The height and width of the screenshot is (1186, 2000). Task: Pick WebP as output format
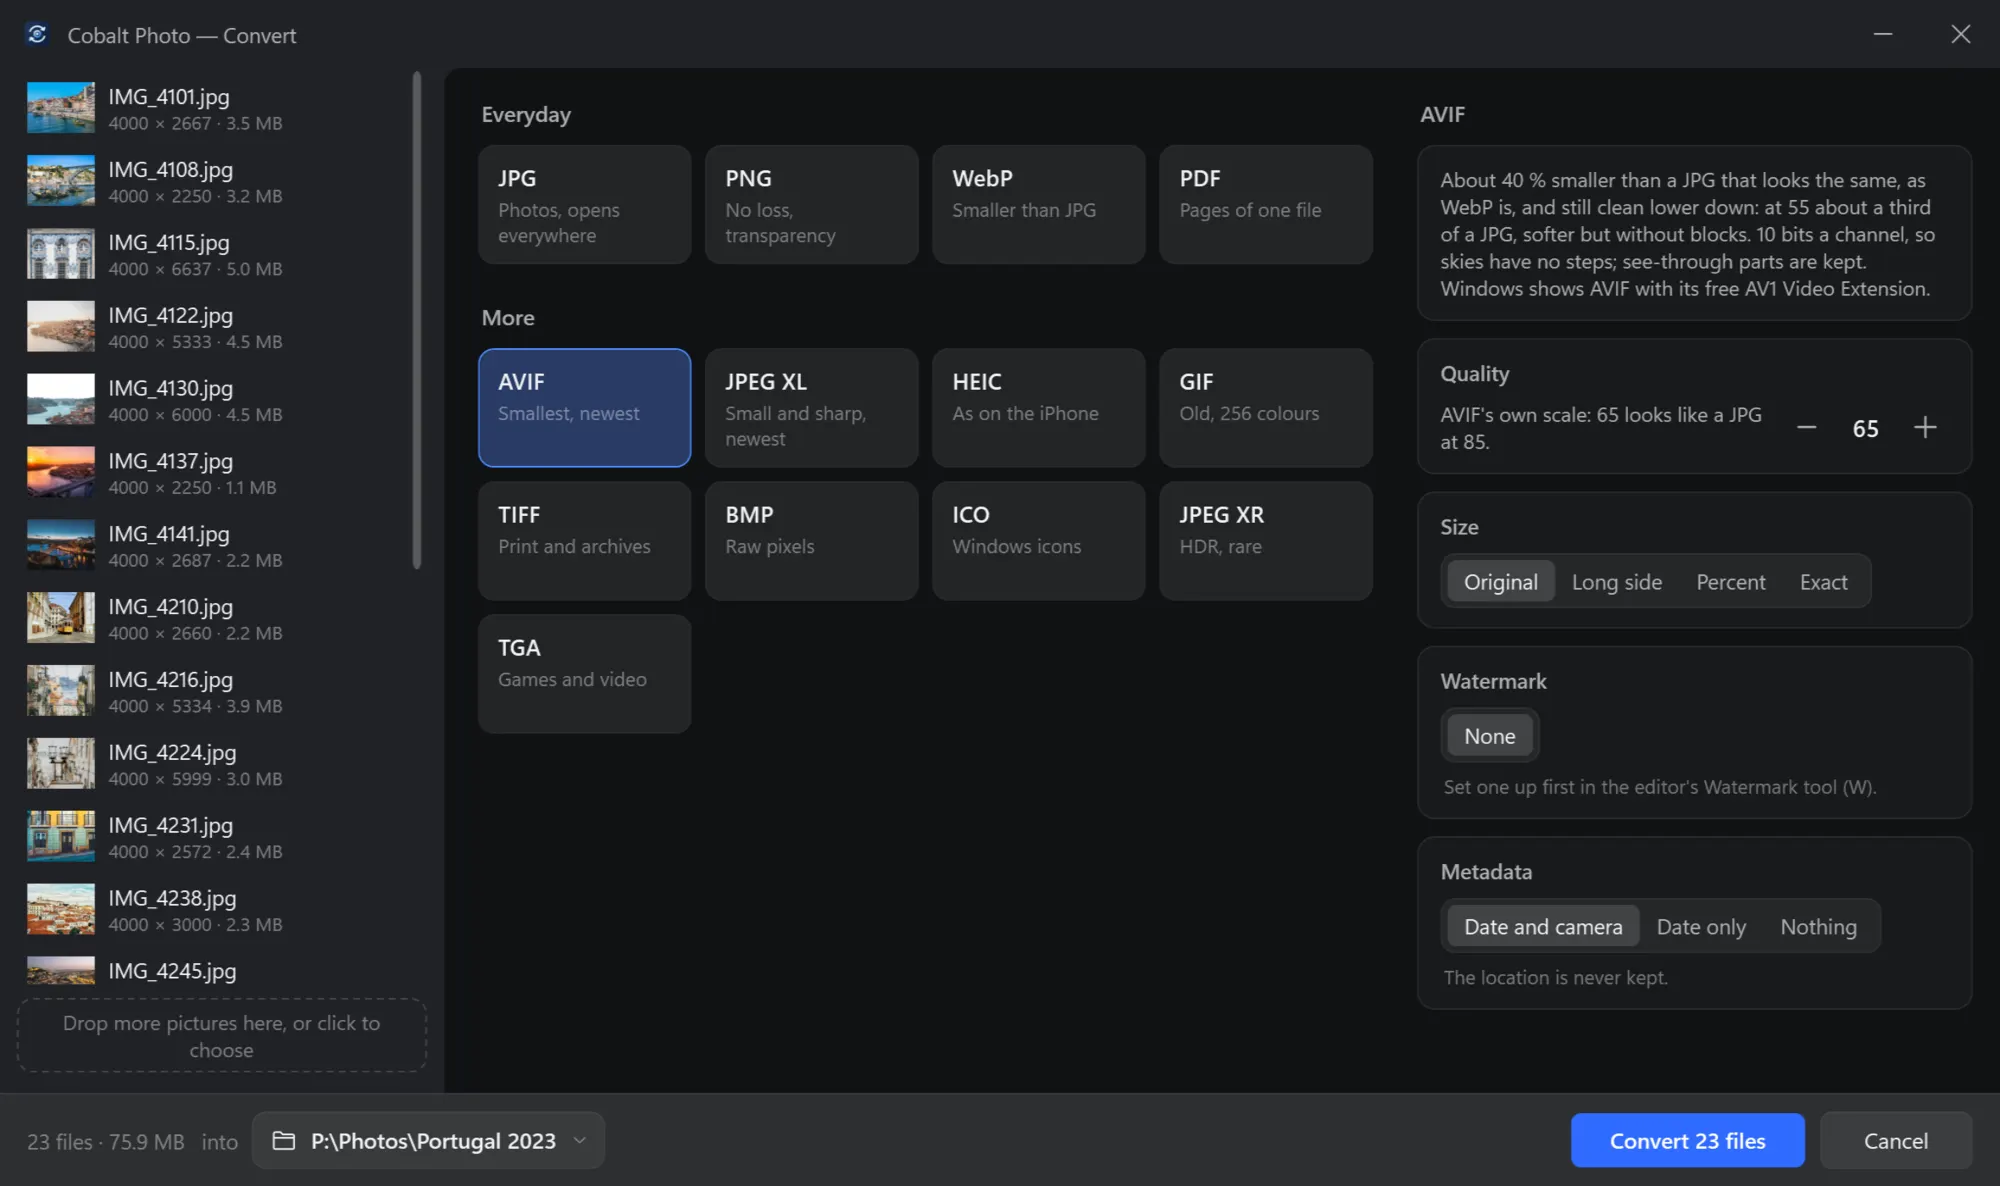pyautogui.click(x=1039, y=205)
